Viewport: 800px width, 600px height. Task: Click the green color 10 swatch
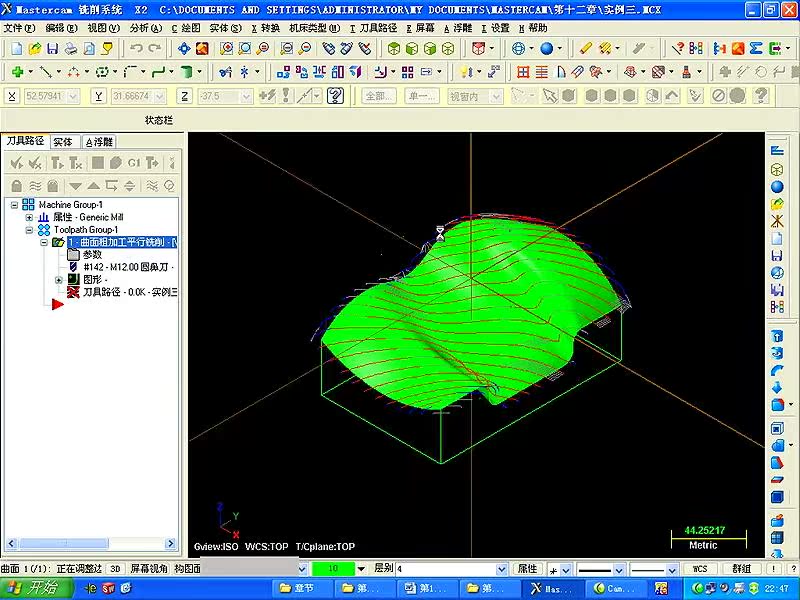333,568
